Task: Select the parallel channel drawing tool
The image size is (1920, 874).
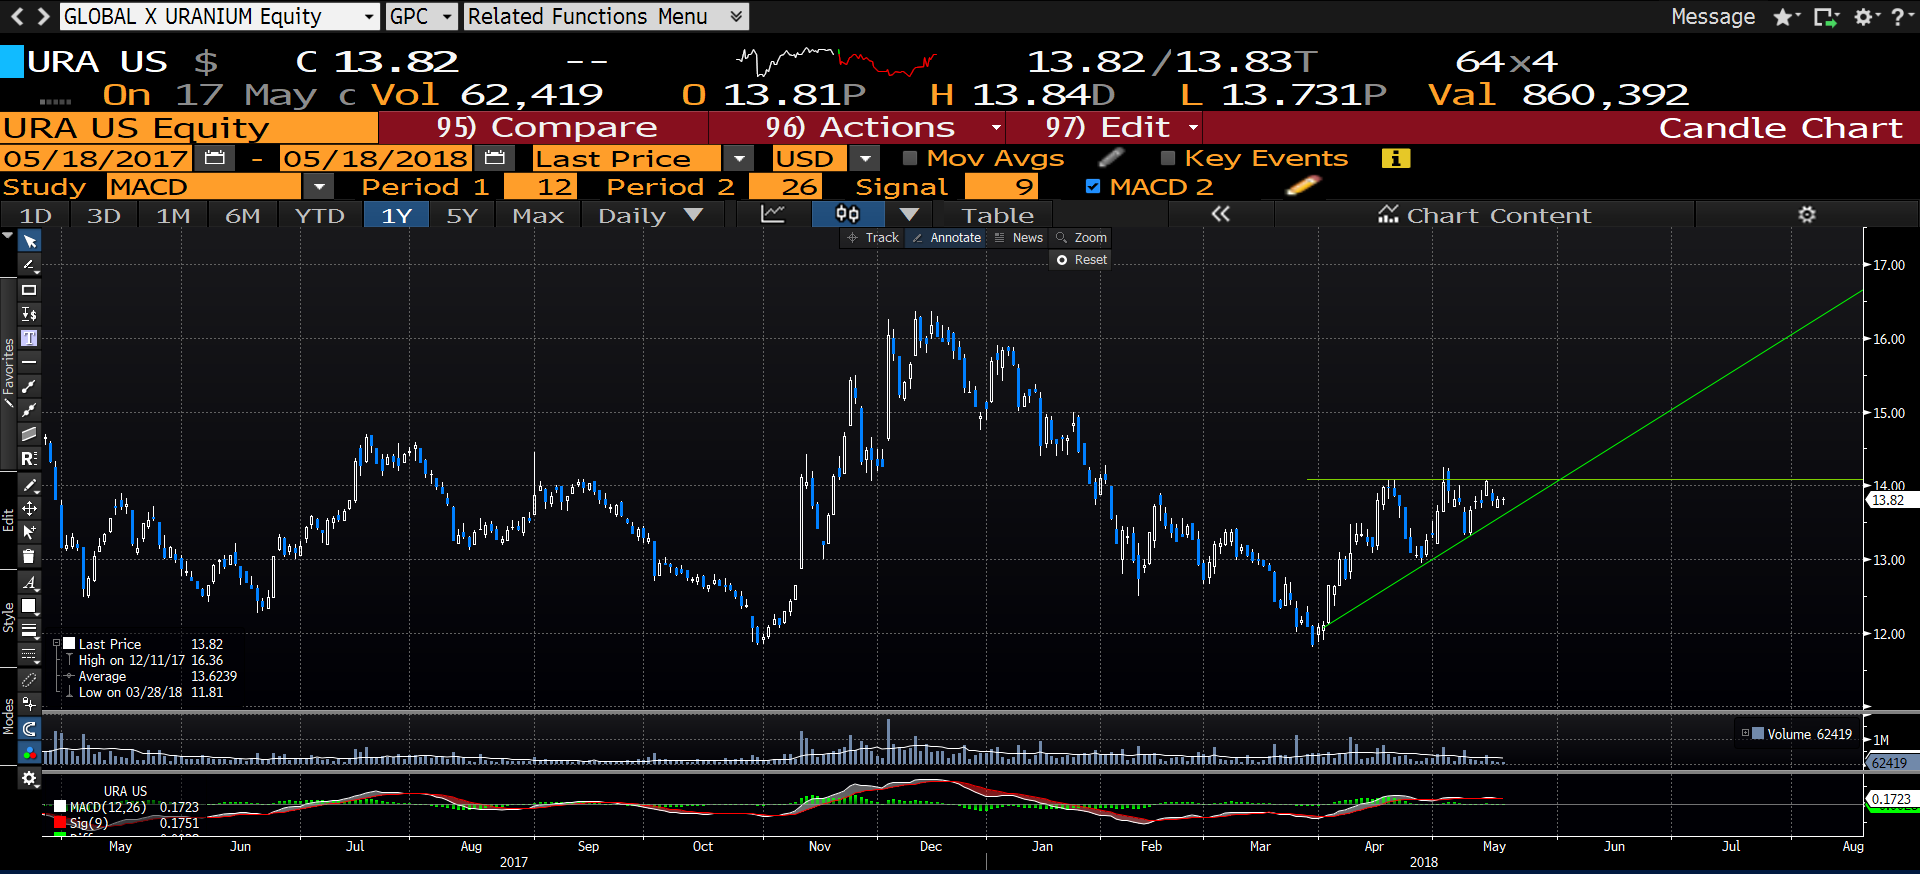Action: 29,434
